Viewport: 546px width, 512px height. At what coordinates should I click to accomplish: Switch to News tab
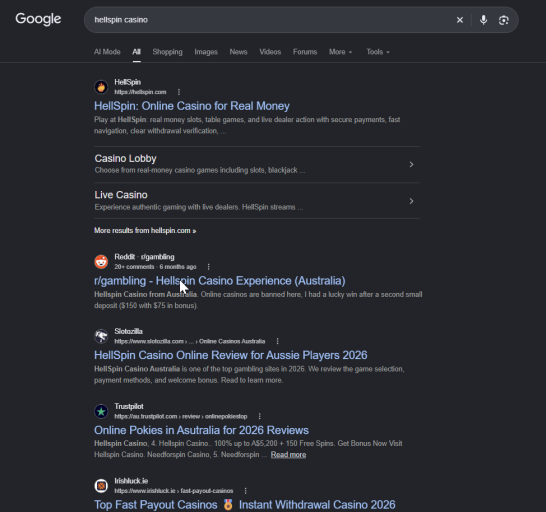[x=239, y=52]
